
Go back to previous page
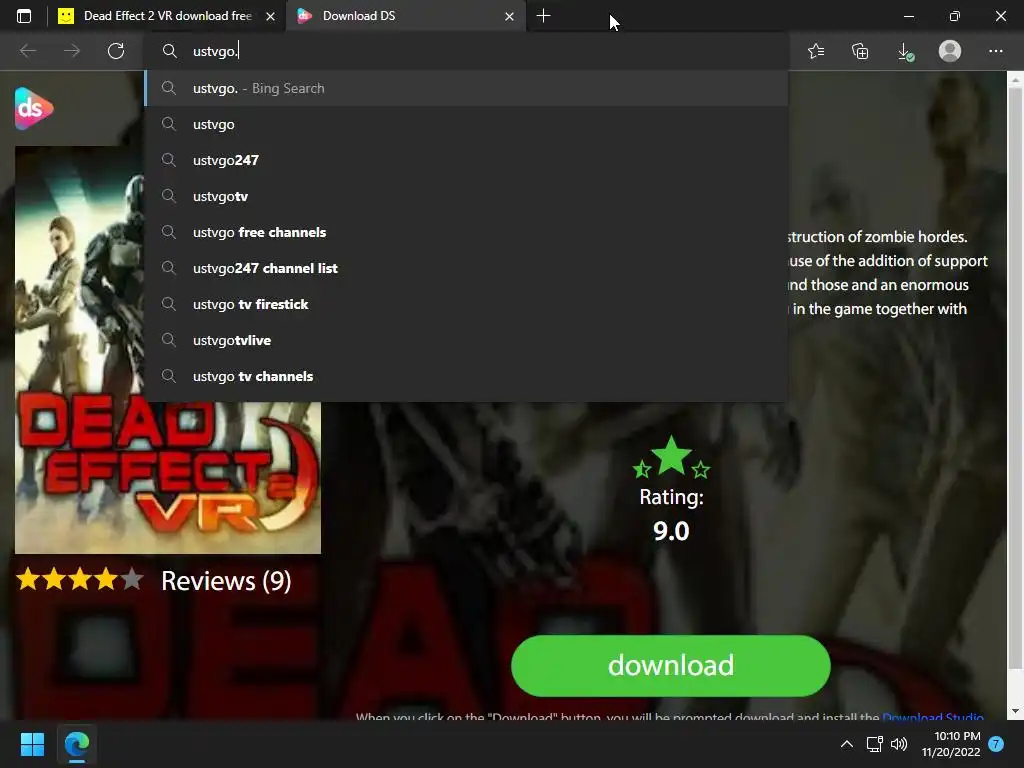tap(28, 51)
